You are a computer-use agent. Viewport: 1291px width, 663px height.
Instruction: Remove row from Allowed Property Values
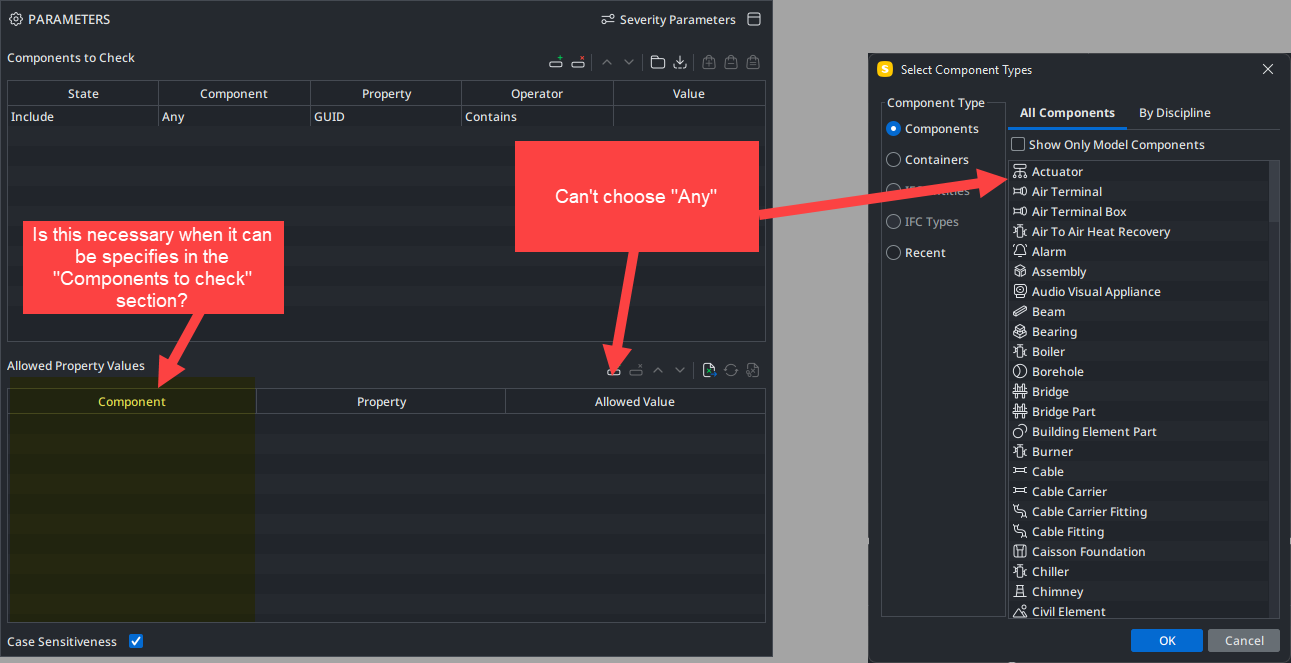tap(636, 370)
